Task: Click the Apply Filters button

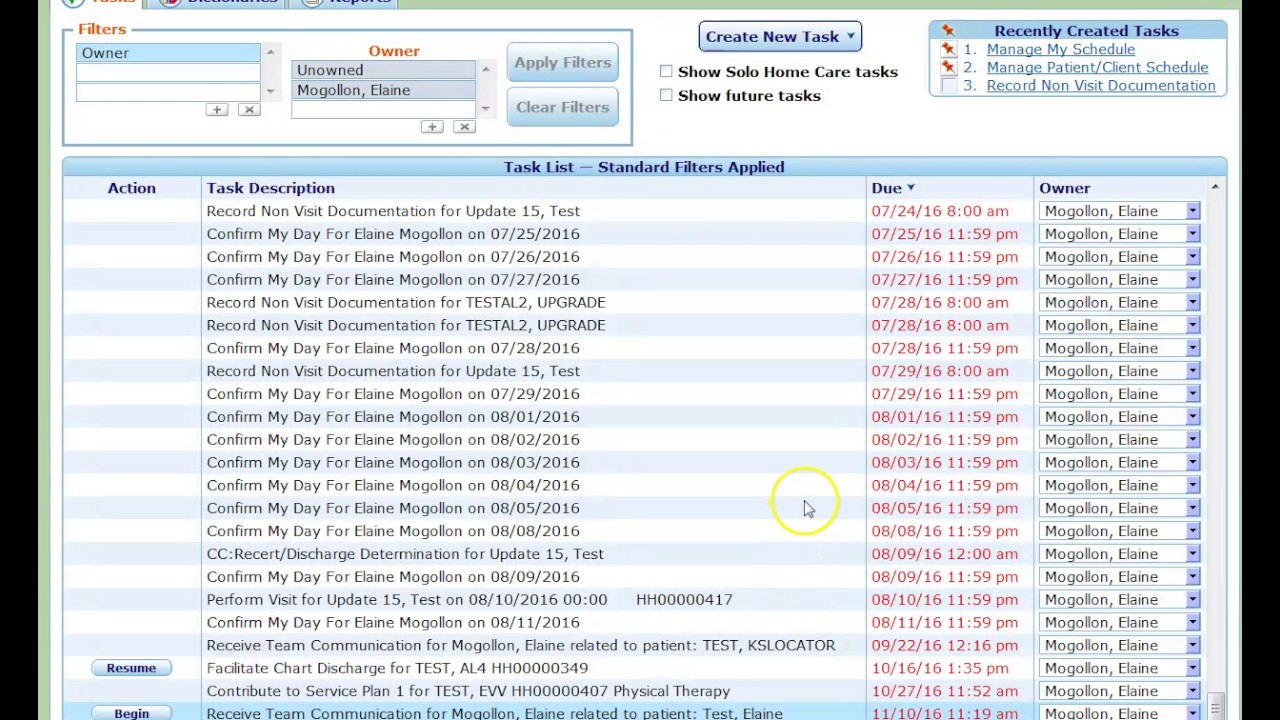Action: click(562, 62)
